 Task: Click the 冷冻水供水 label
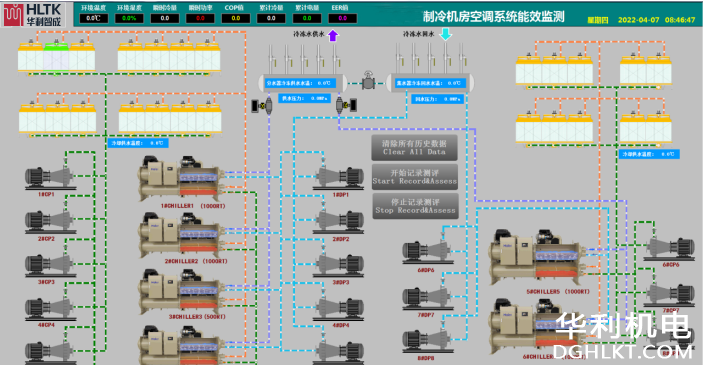click(x=308, y=34)
